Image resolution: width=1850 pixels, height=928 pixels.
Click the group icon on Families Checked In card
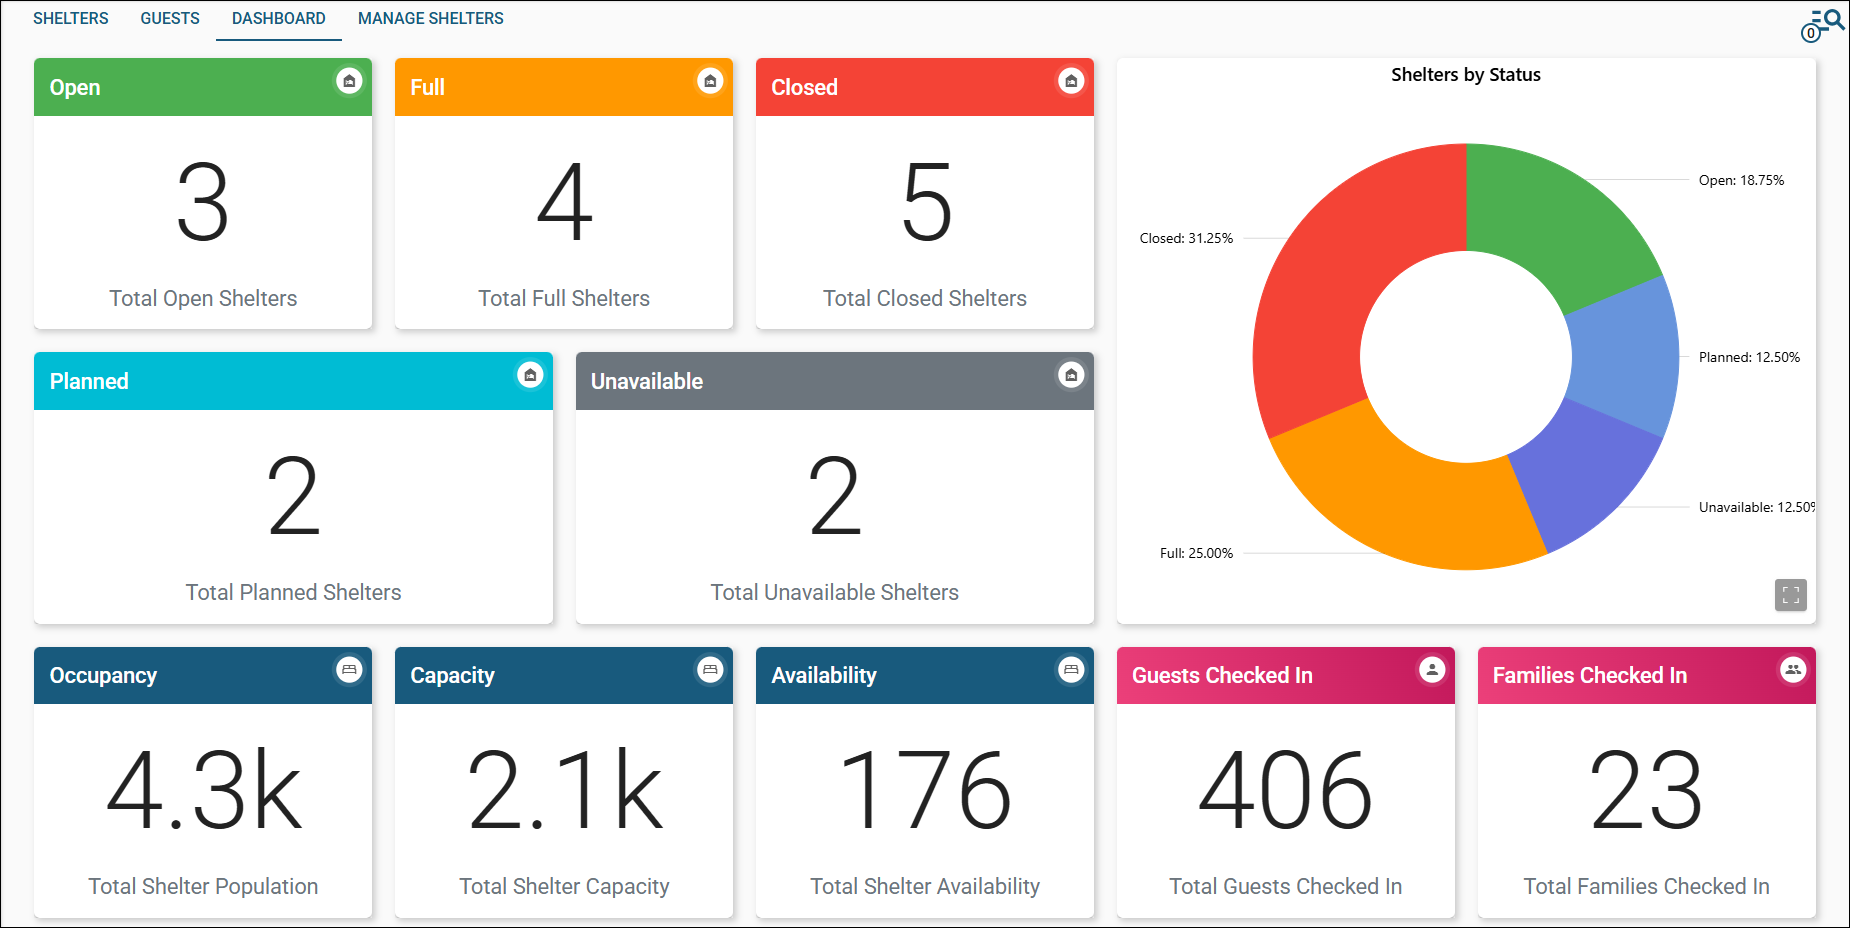(x=1792, y=671)
